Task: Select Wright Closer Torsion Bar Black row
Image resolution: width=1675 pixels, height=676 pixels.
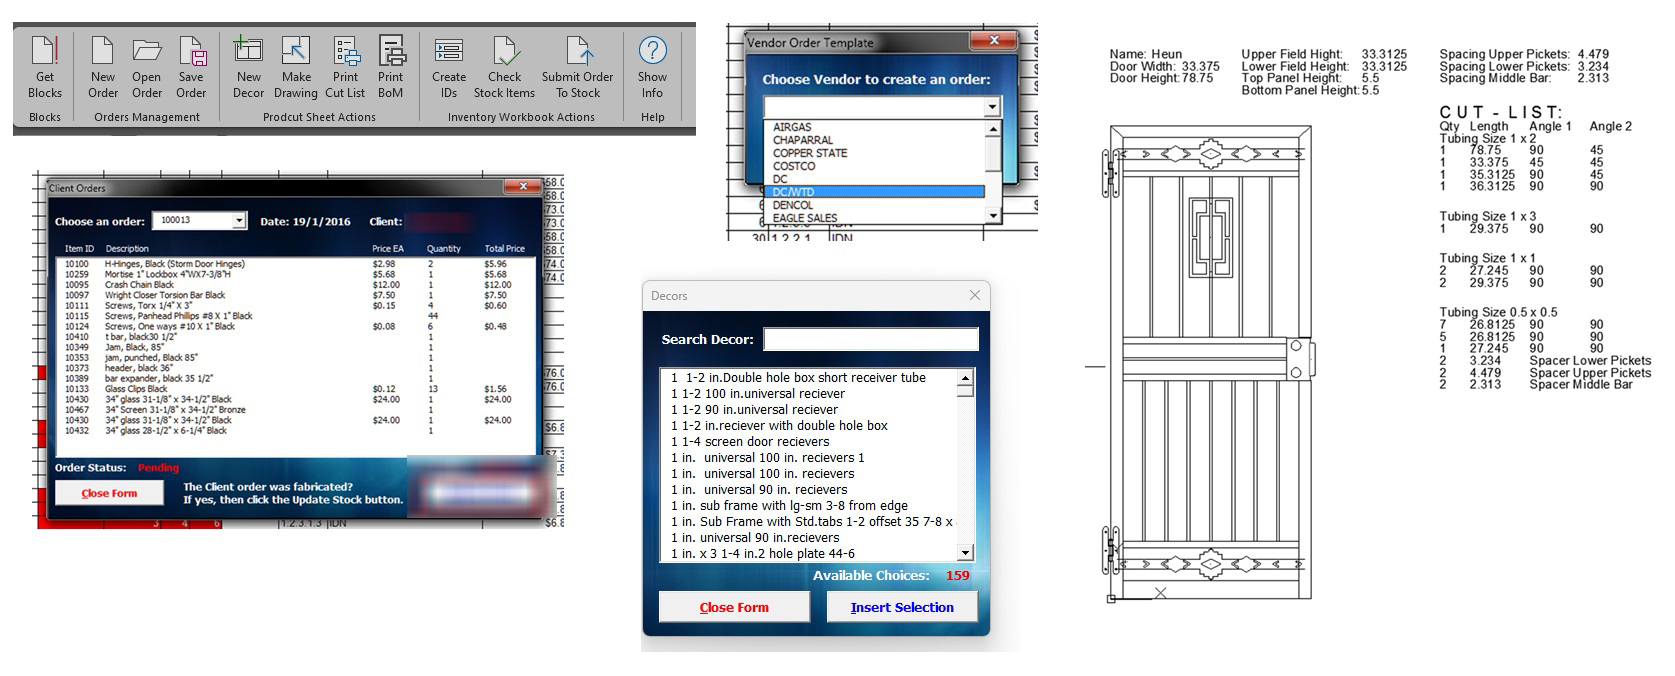Action: 295,295
